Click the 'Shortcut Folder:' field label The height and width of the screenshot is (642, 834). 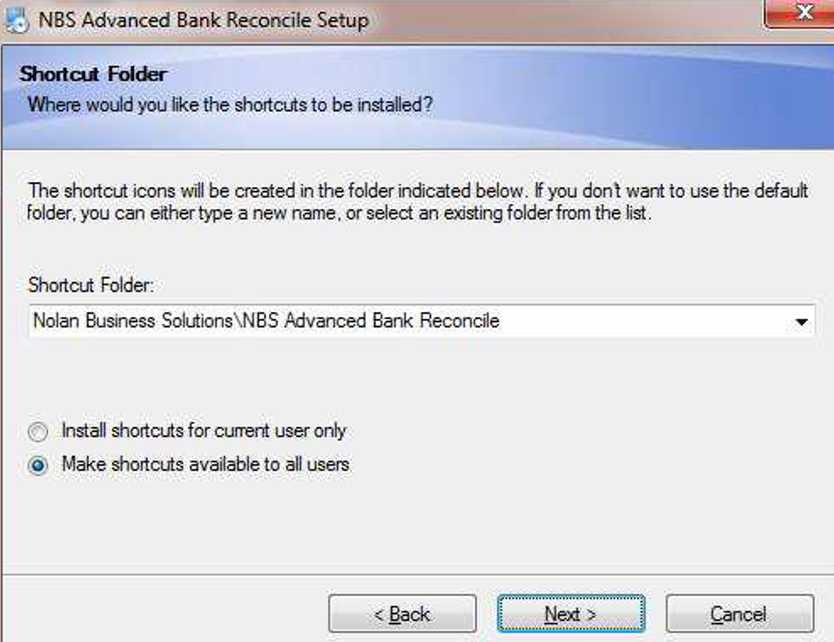[91, 285]
